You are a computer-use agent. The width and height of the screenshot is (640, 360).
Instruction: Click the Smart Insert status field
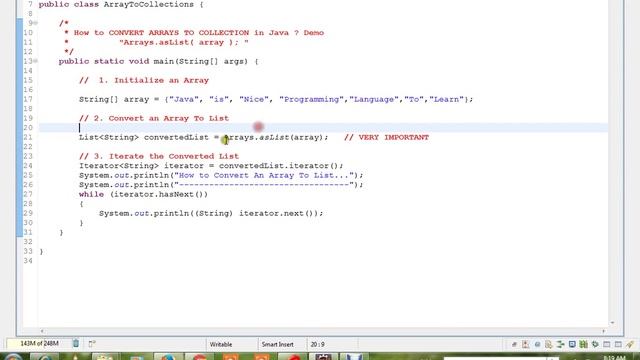(278, 344)
